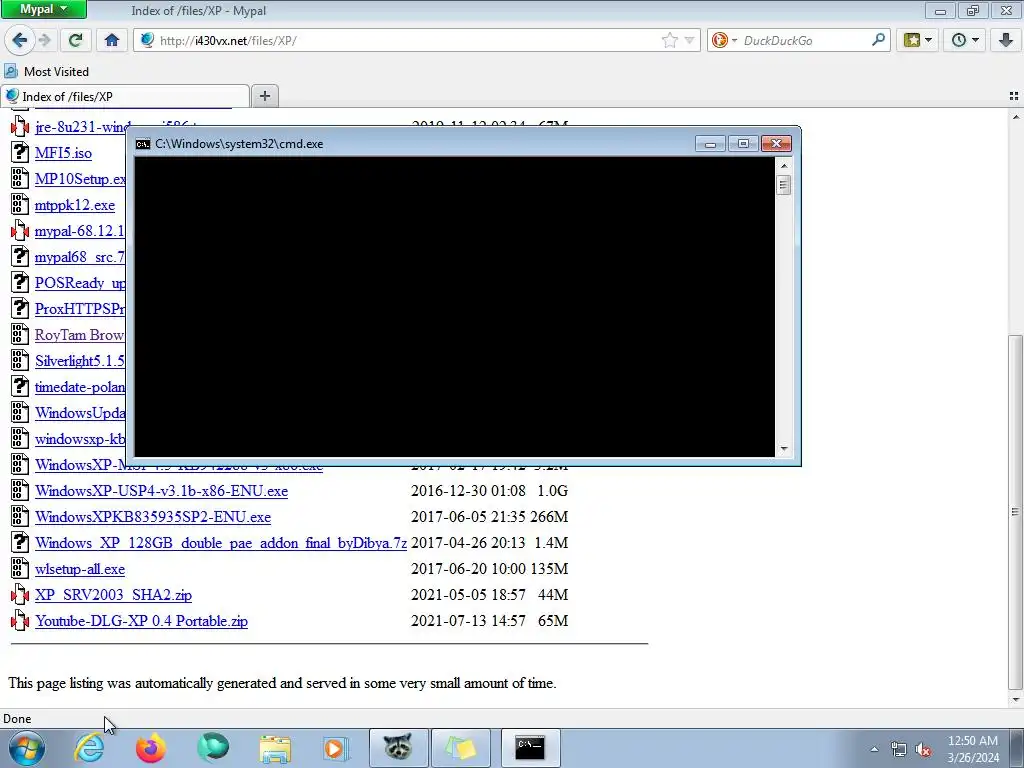Reload the current page
The height and width of the screenshot is (768, 1024).
[x=76, y=40]
